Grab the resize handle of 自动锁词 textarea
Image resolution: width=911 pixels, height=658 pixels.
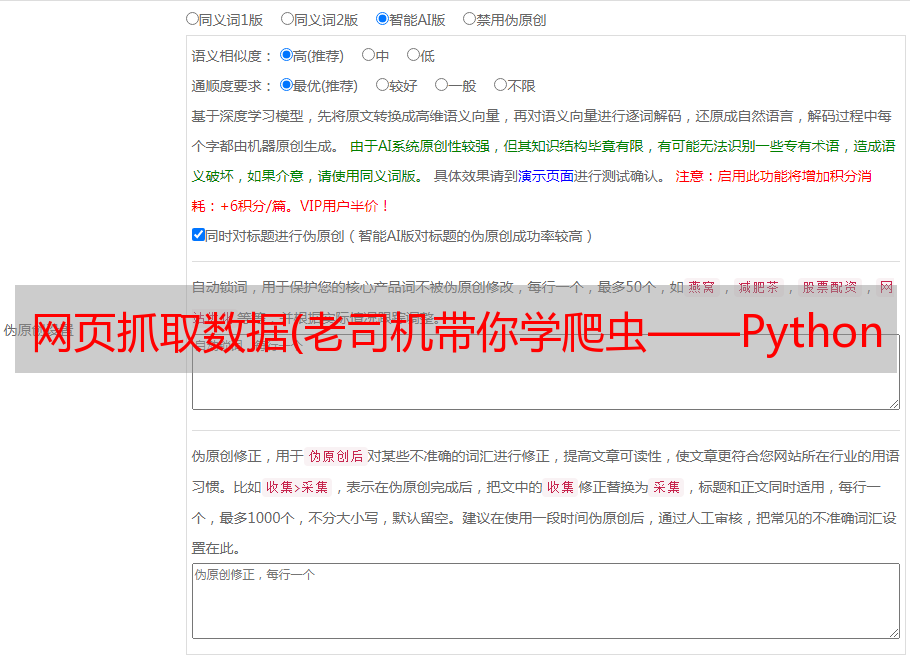(x=894, y=404)
